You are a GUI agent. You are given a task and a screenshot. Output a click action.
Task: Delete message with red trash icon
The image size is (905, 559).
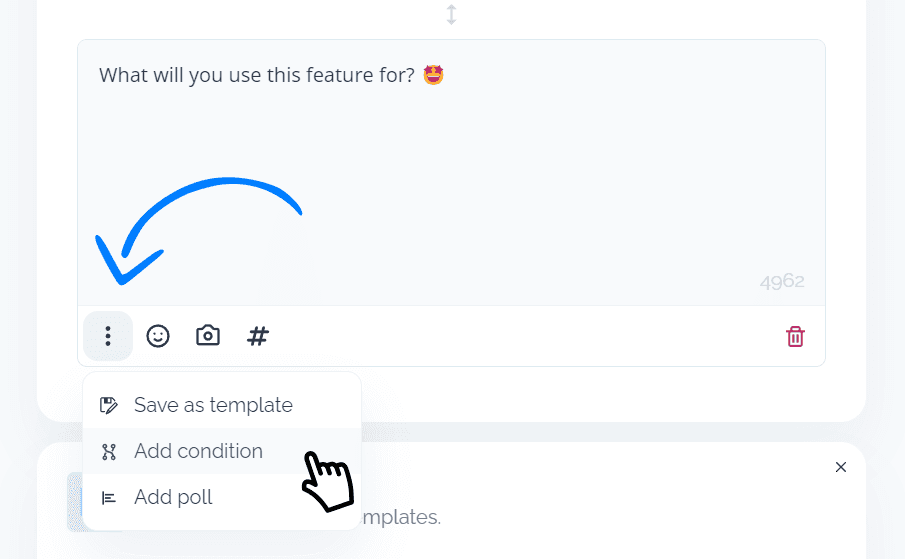point(795,336)
